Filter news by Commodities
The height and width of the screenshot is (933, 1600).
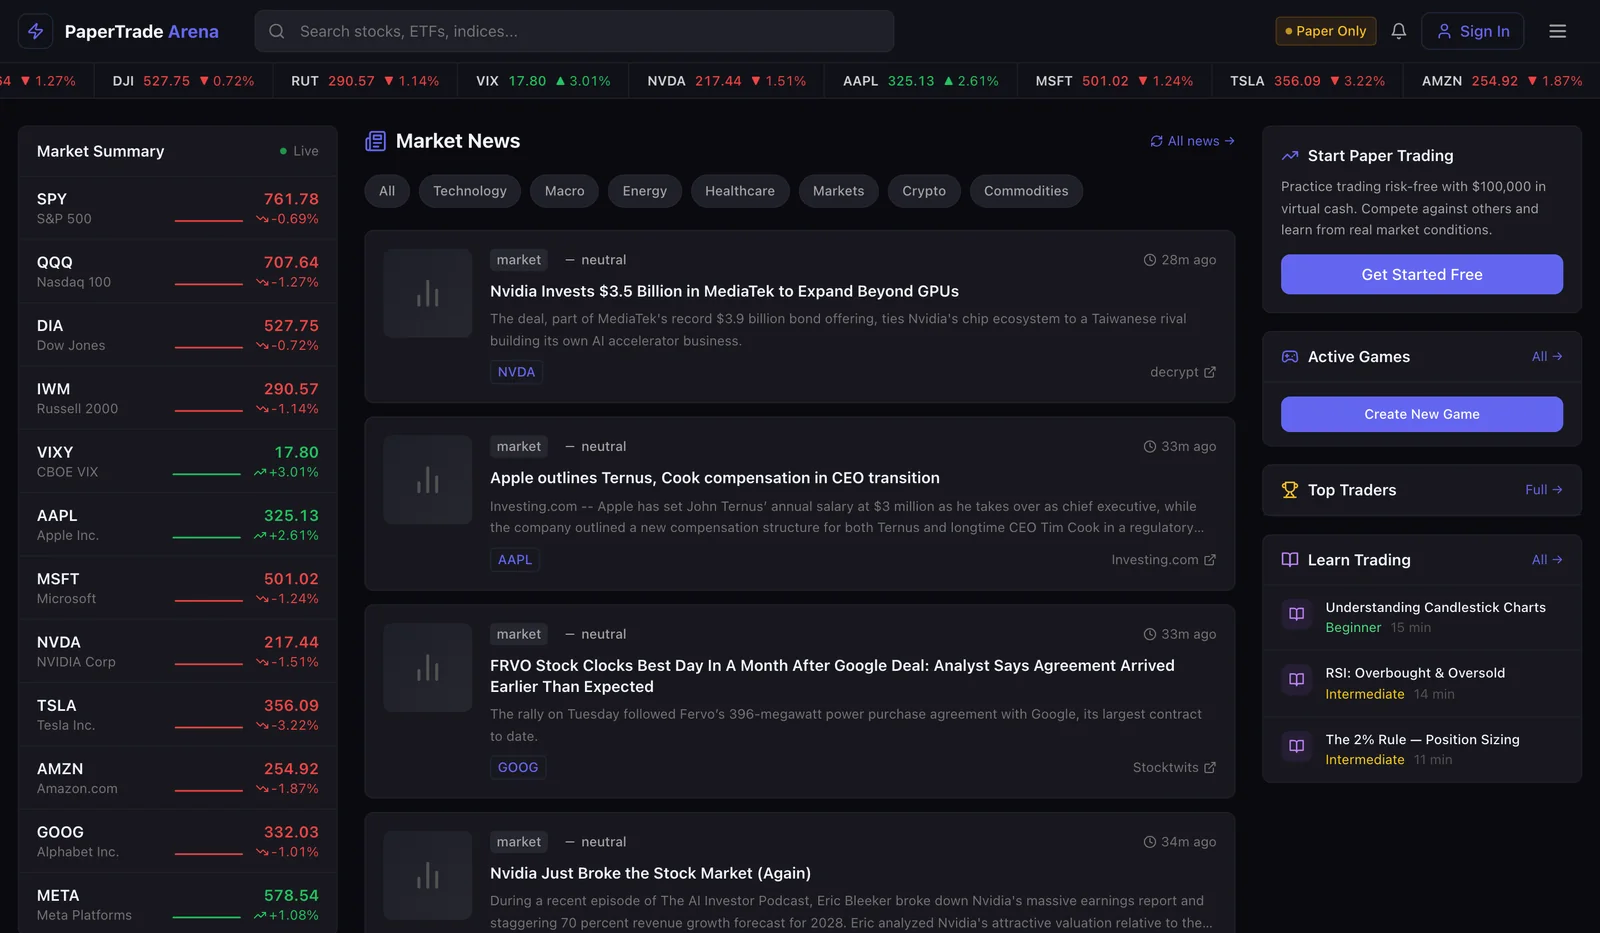point(1026,191)
